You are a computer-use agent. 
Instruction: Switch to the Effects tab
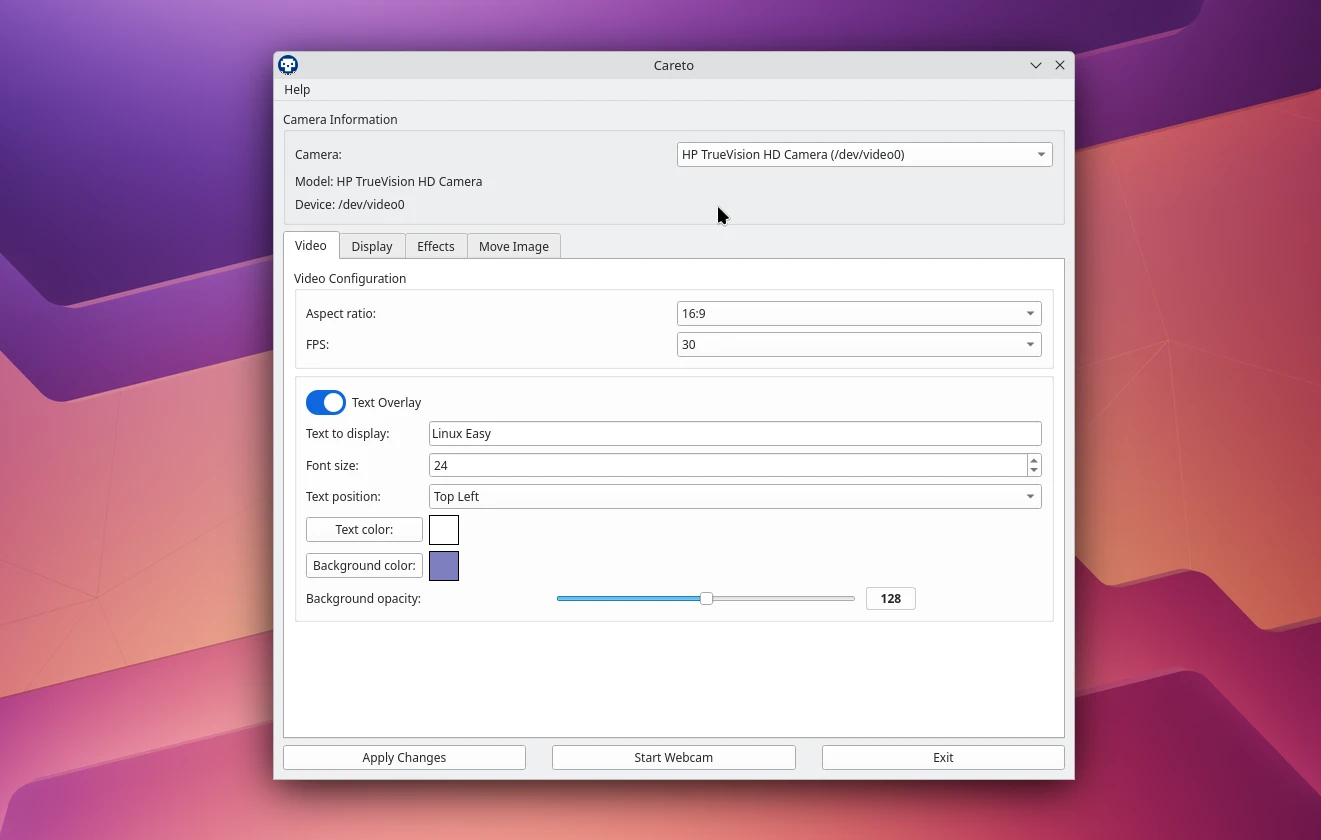[436, 247]
